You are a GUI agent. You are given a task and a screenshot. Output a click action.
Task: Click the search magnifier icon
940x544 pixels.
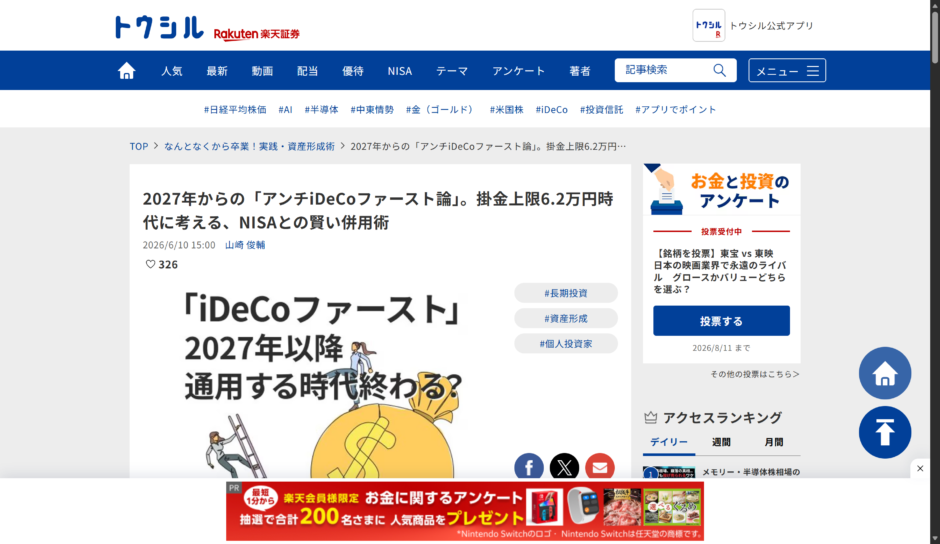[719, 70]
